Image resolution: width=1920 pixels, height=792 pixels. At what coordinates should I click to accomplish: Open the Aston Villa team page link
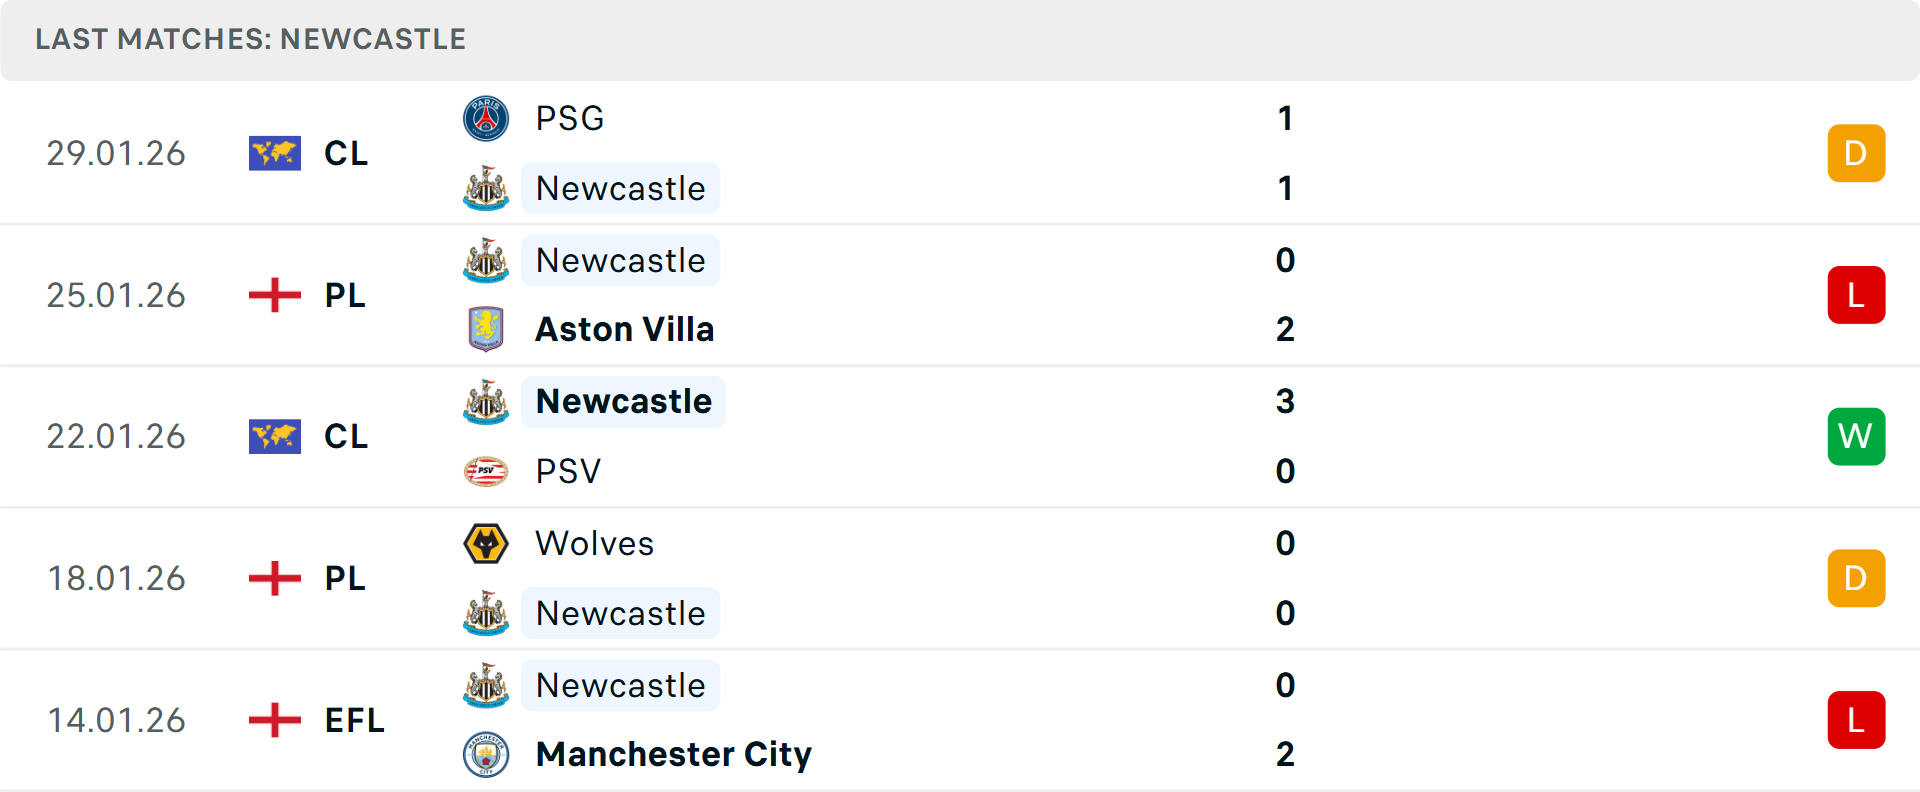pos(624,329)
